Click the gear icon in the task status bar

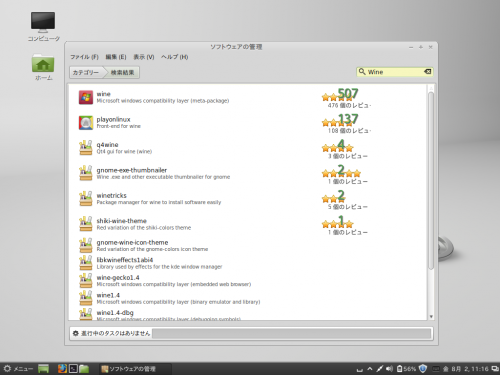pos(76,333)
